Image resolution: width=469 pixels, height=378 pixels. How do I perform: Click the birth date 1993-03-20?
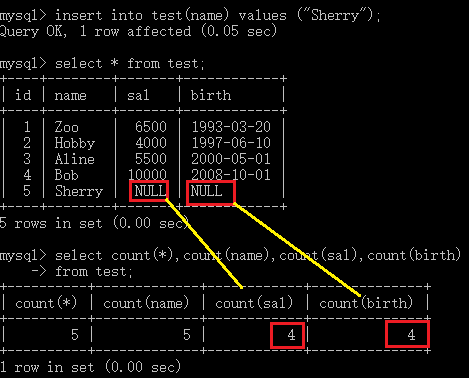pos(231,127)
